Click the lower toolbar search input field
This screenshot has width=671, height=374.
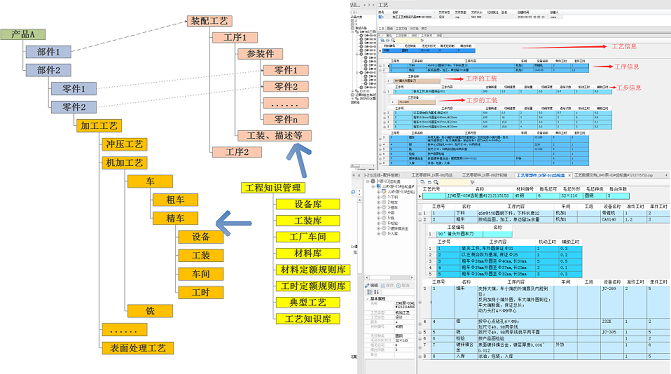[454, 182]
